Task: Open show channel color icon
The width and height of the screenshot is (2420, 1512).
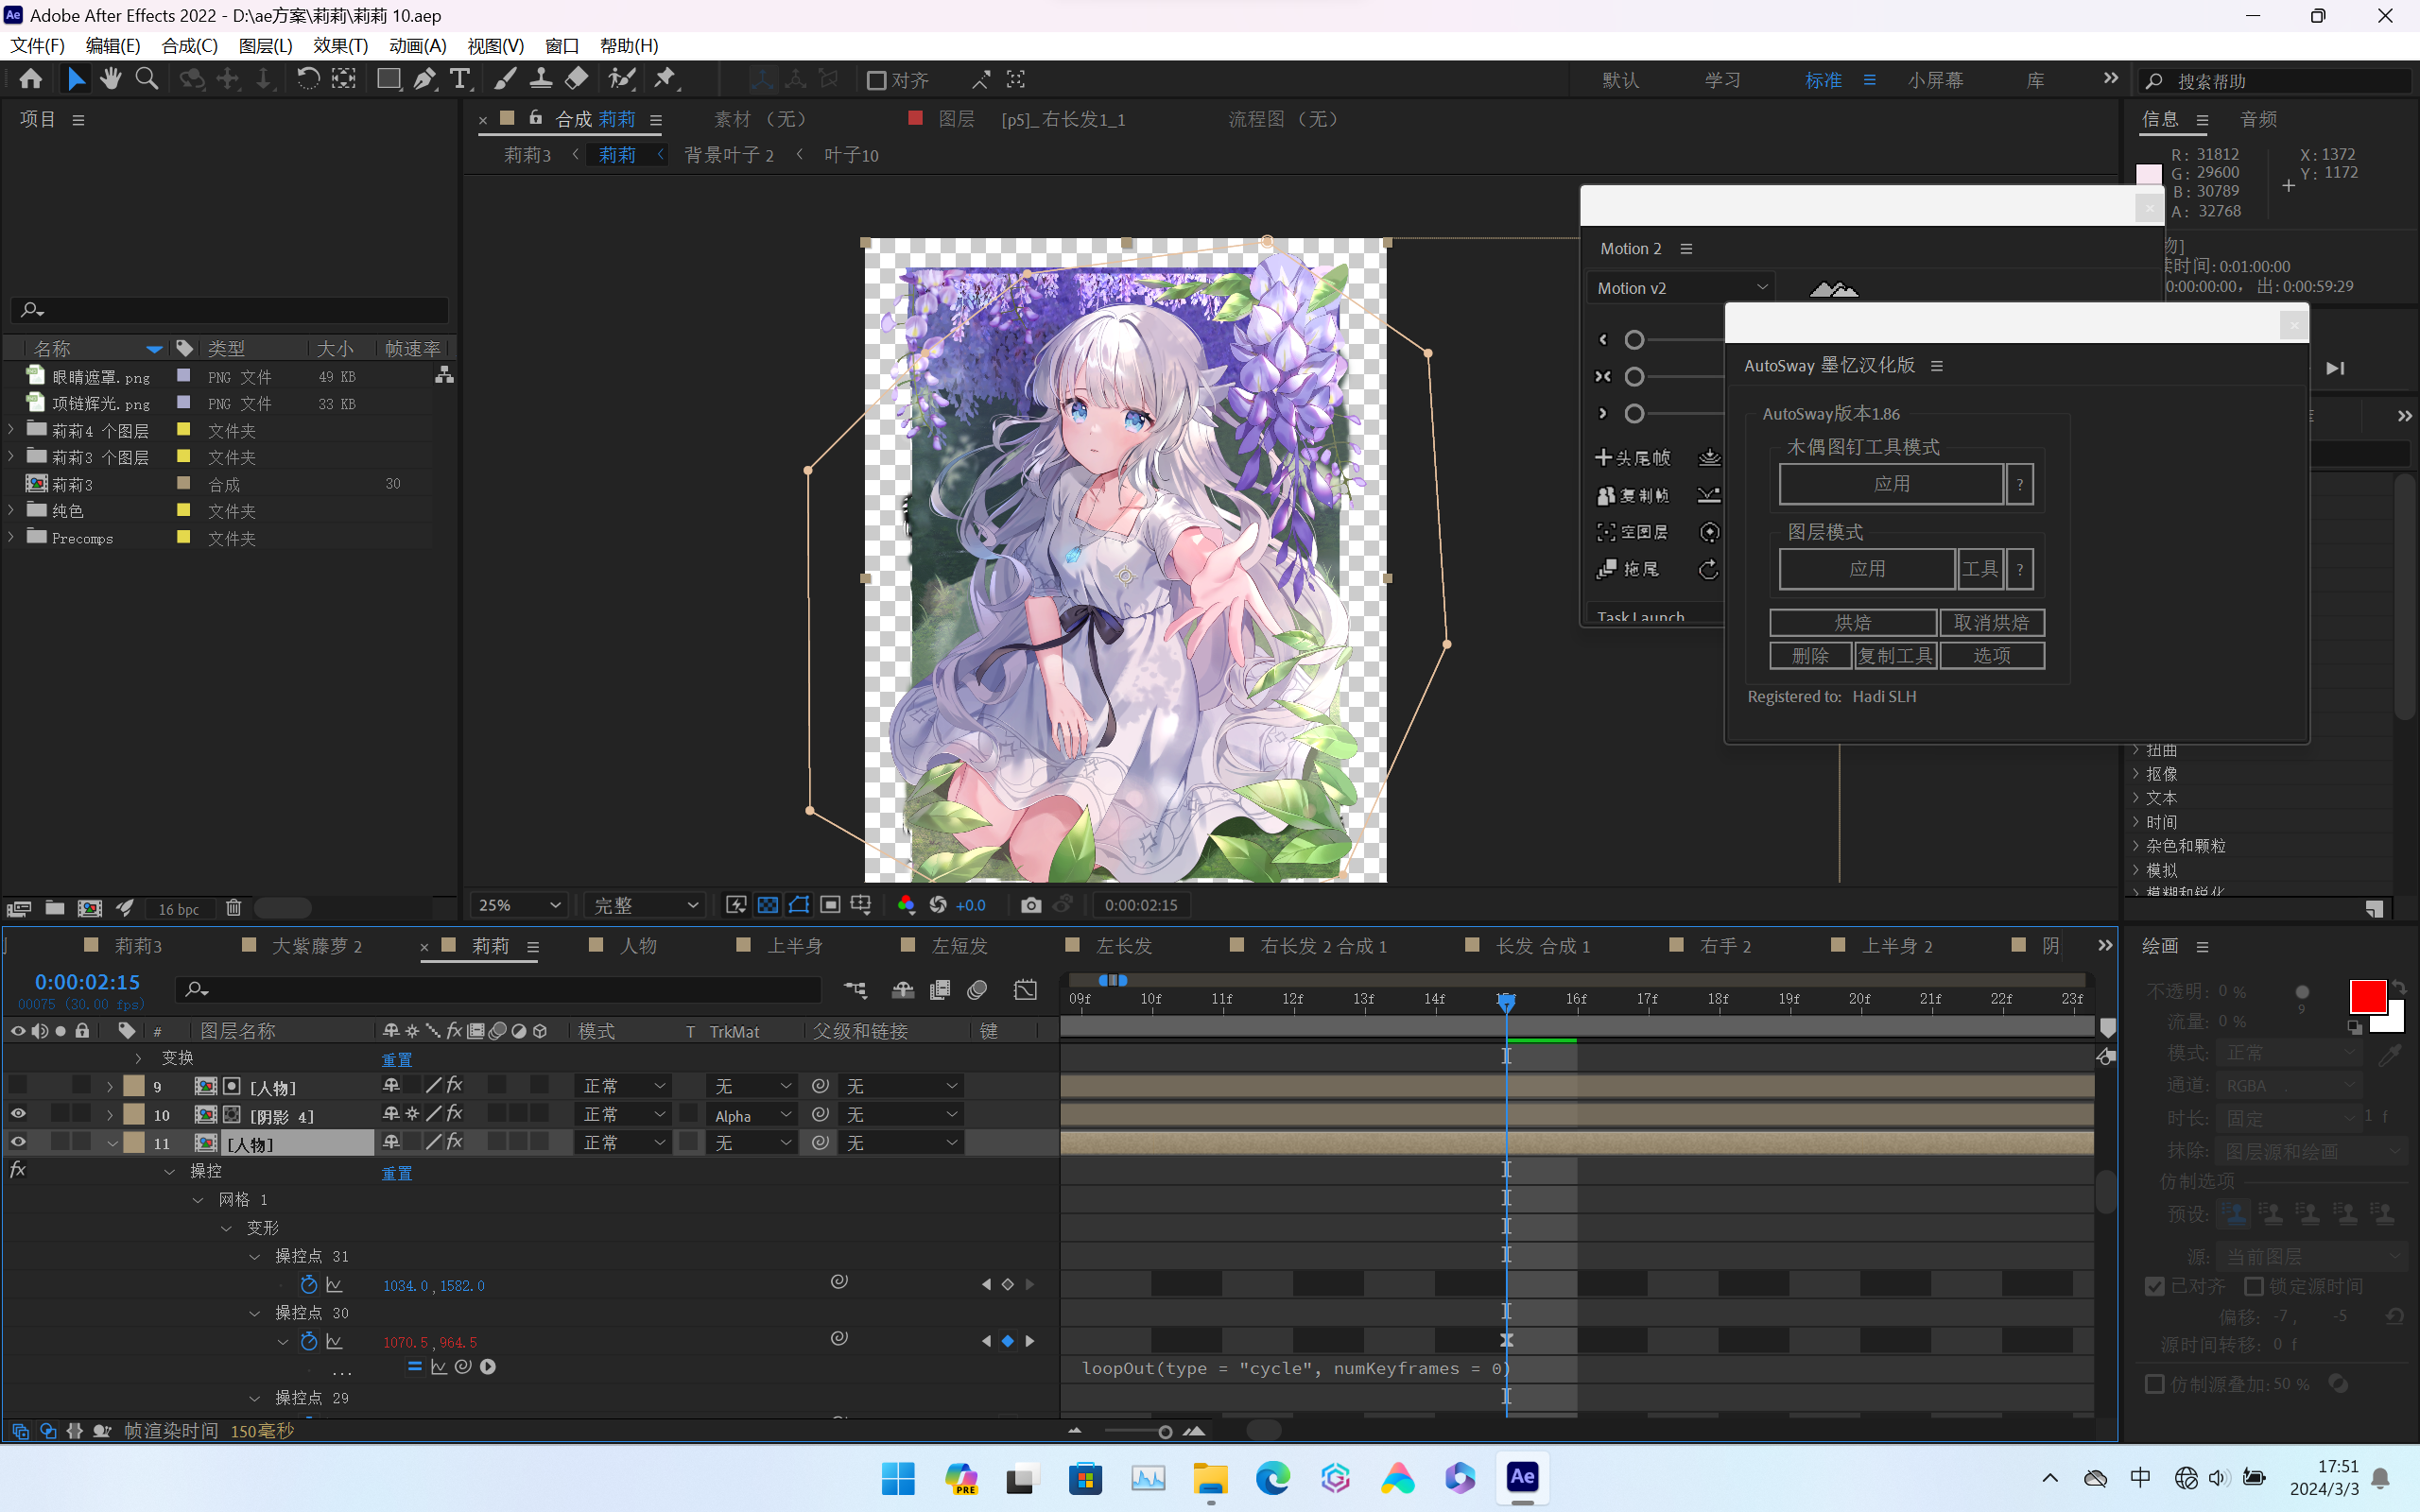Action: (x=906, y=905)
